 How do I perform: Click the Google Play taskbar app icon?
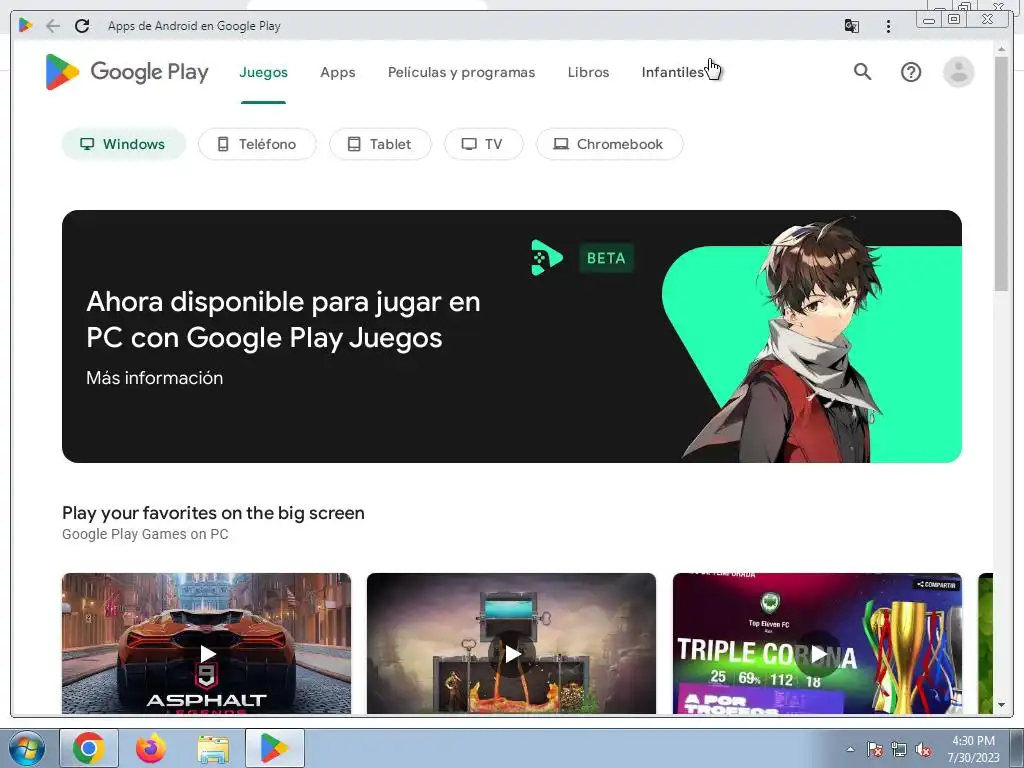click(275, 748)
